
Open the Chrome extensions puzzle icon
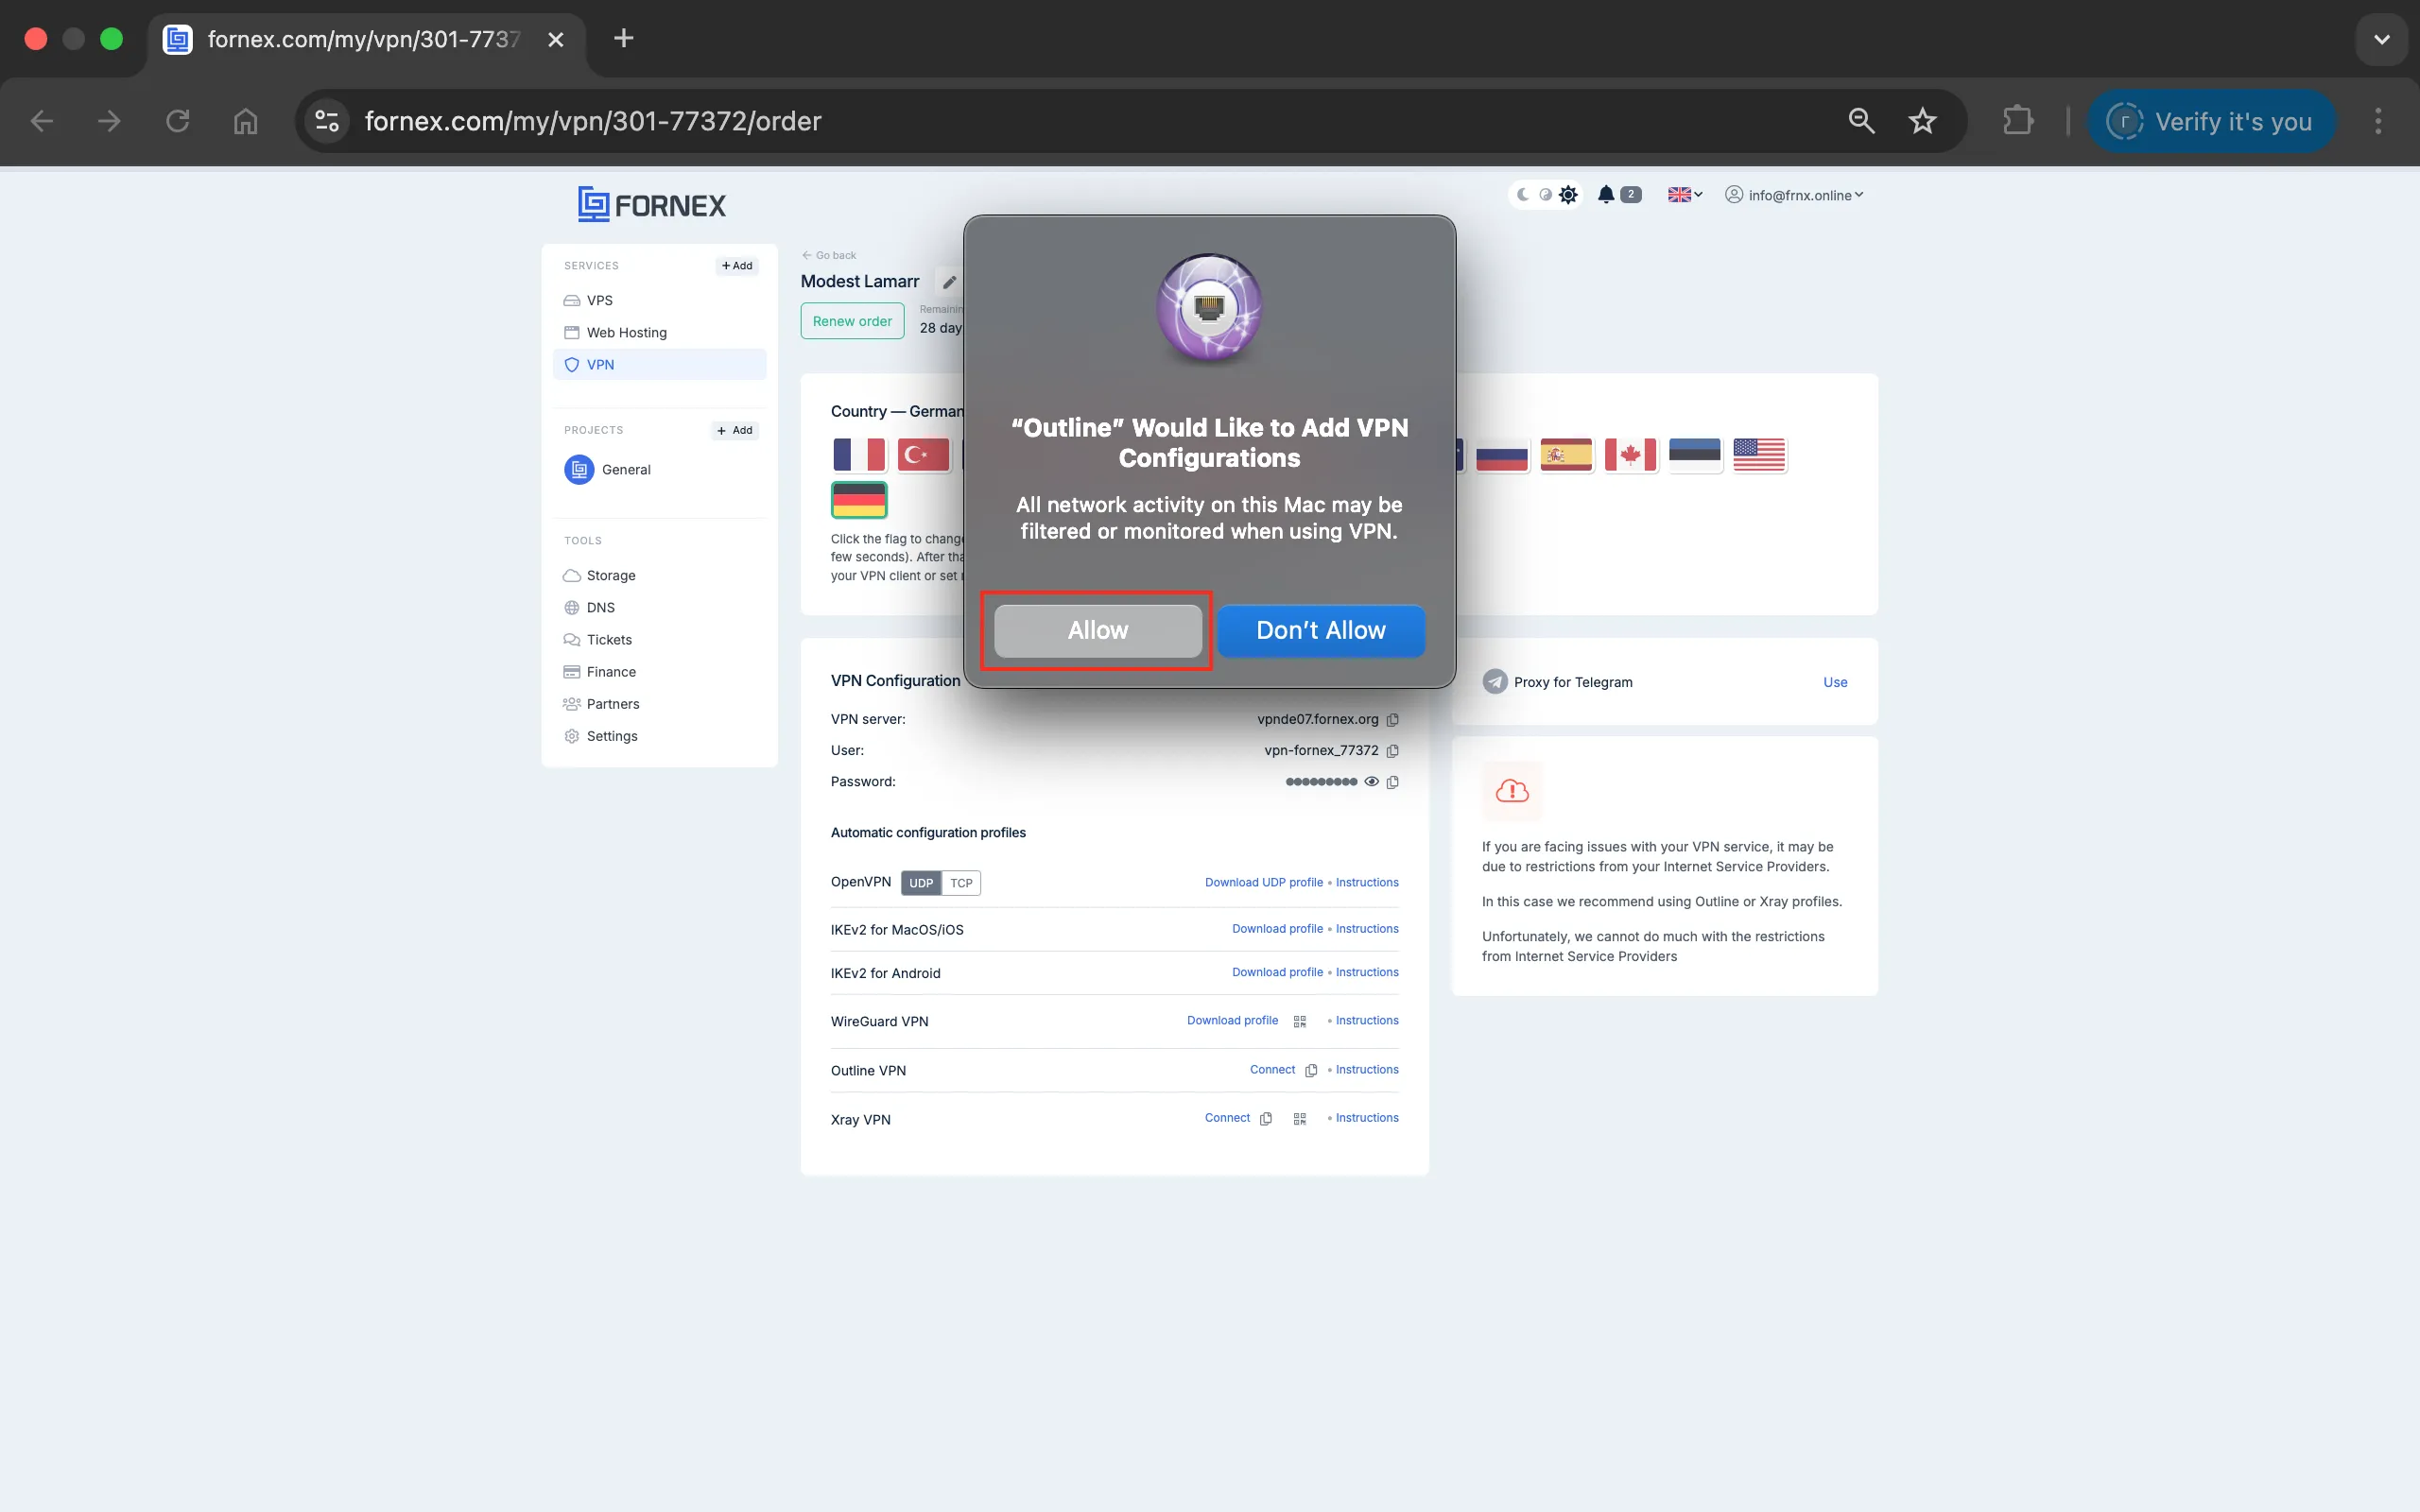2018,121
